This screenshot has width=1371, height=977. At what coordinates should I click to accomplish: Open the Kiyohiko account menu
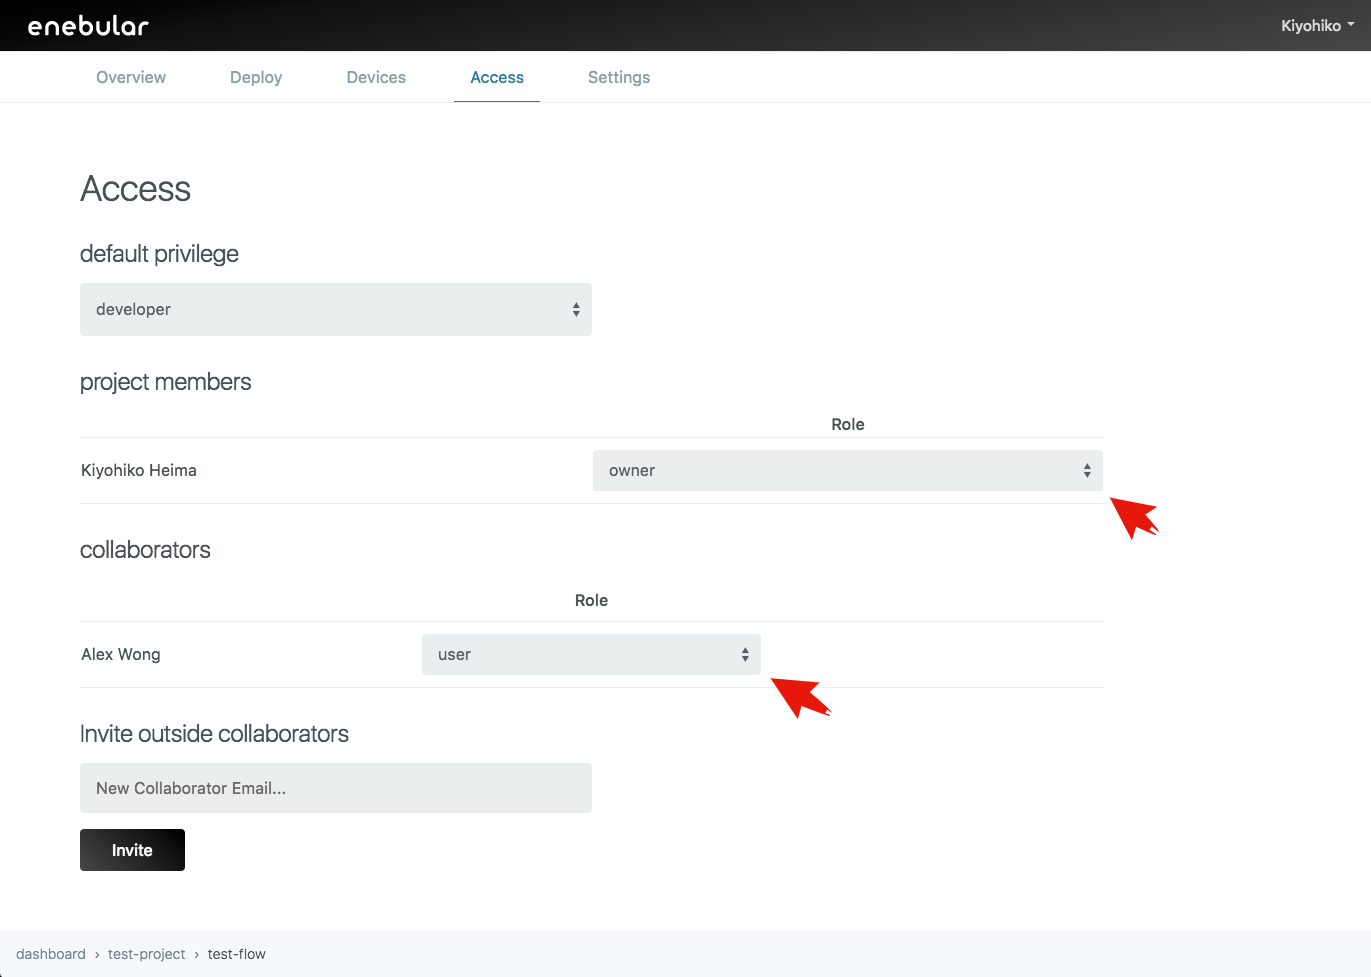(1316, 26)
